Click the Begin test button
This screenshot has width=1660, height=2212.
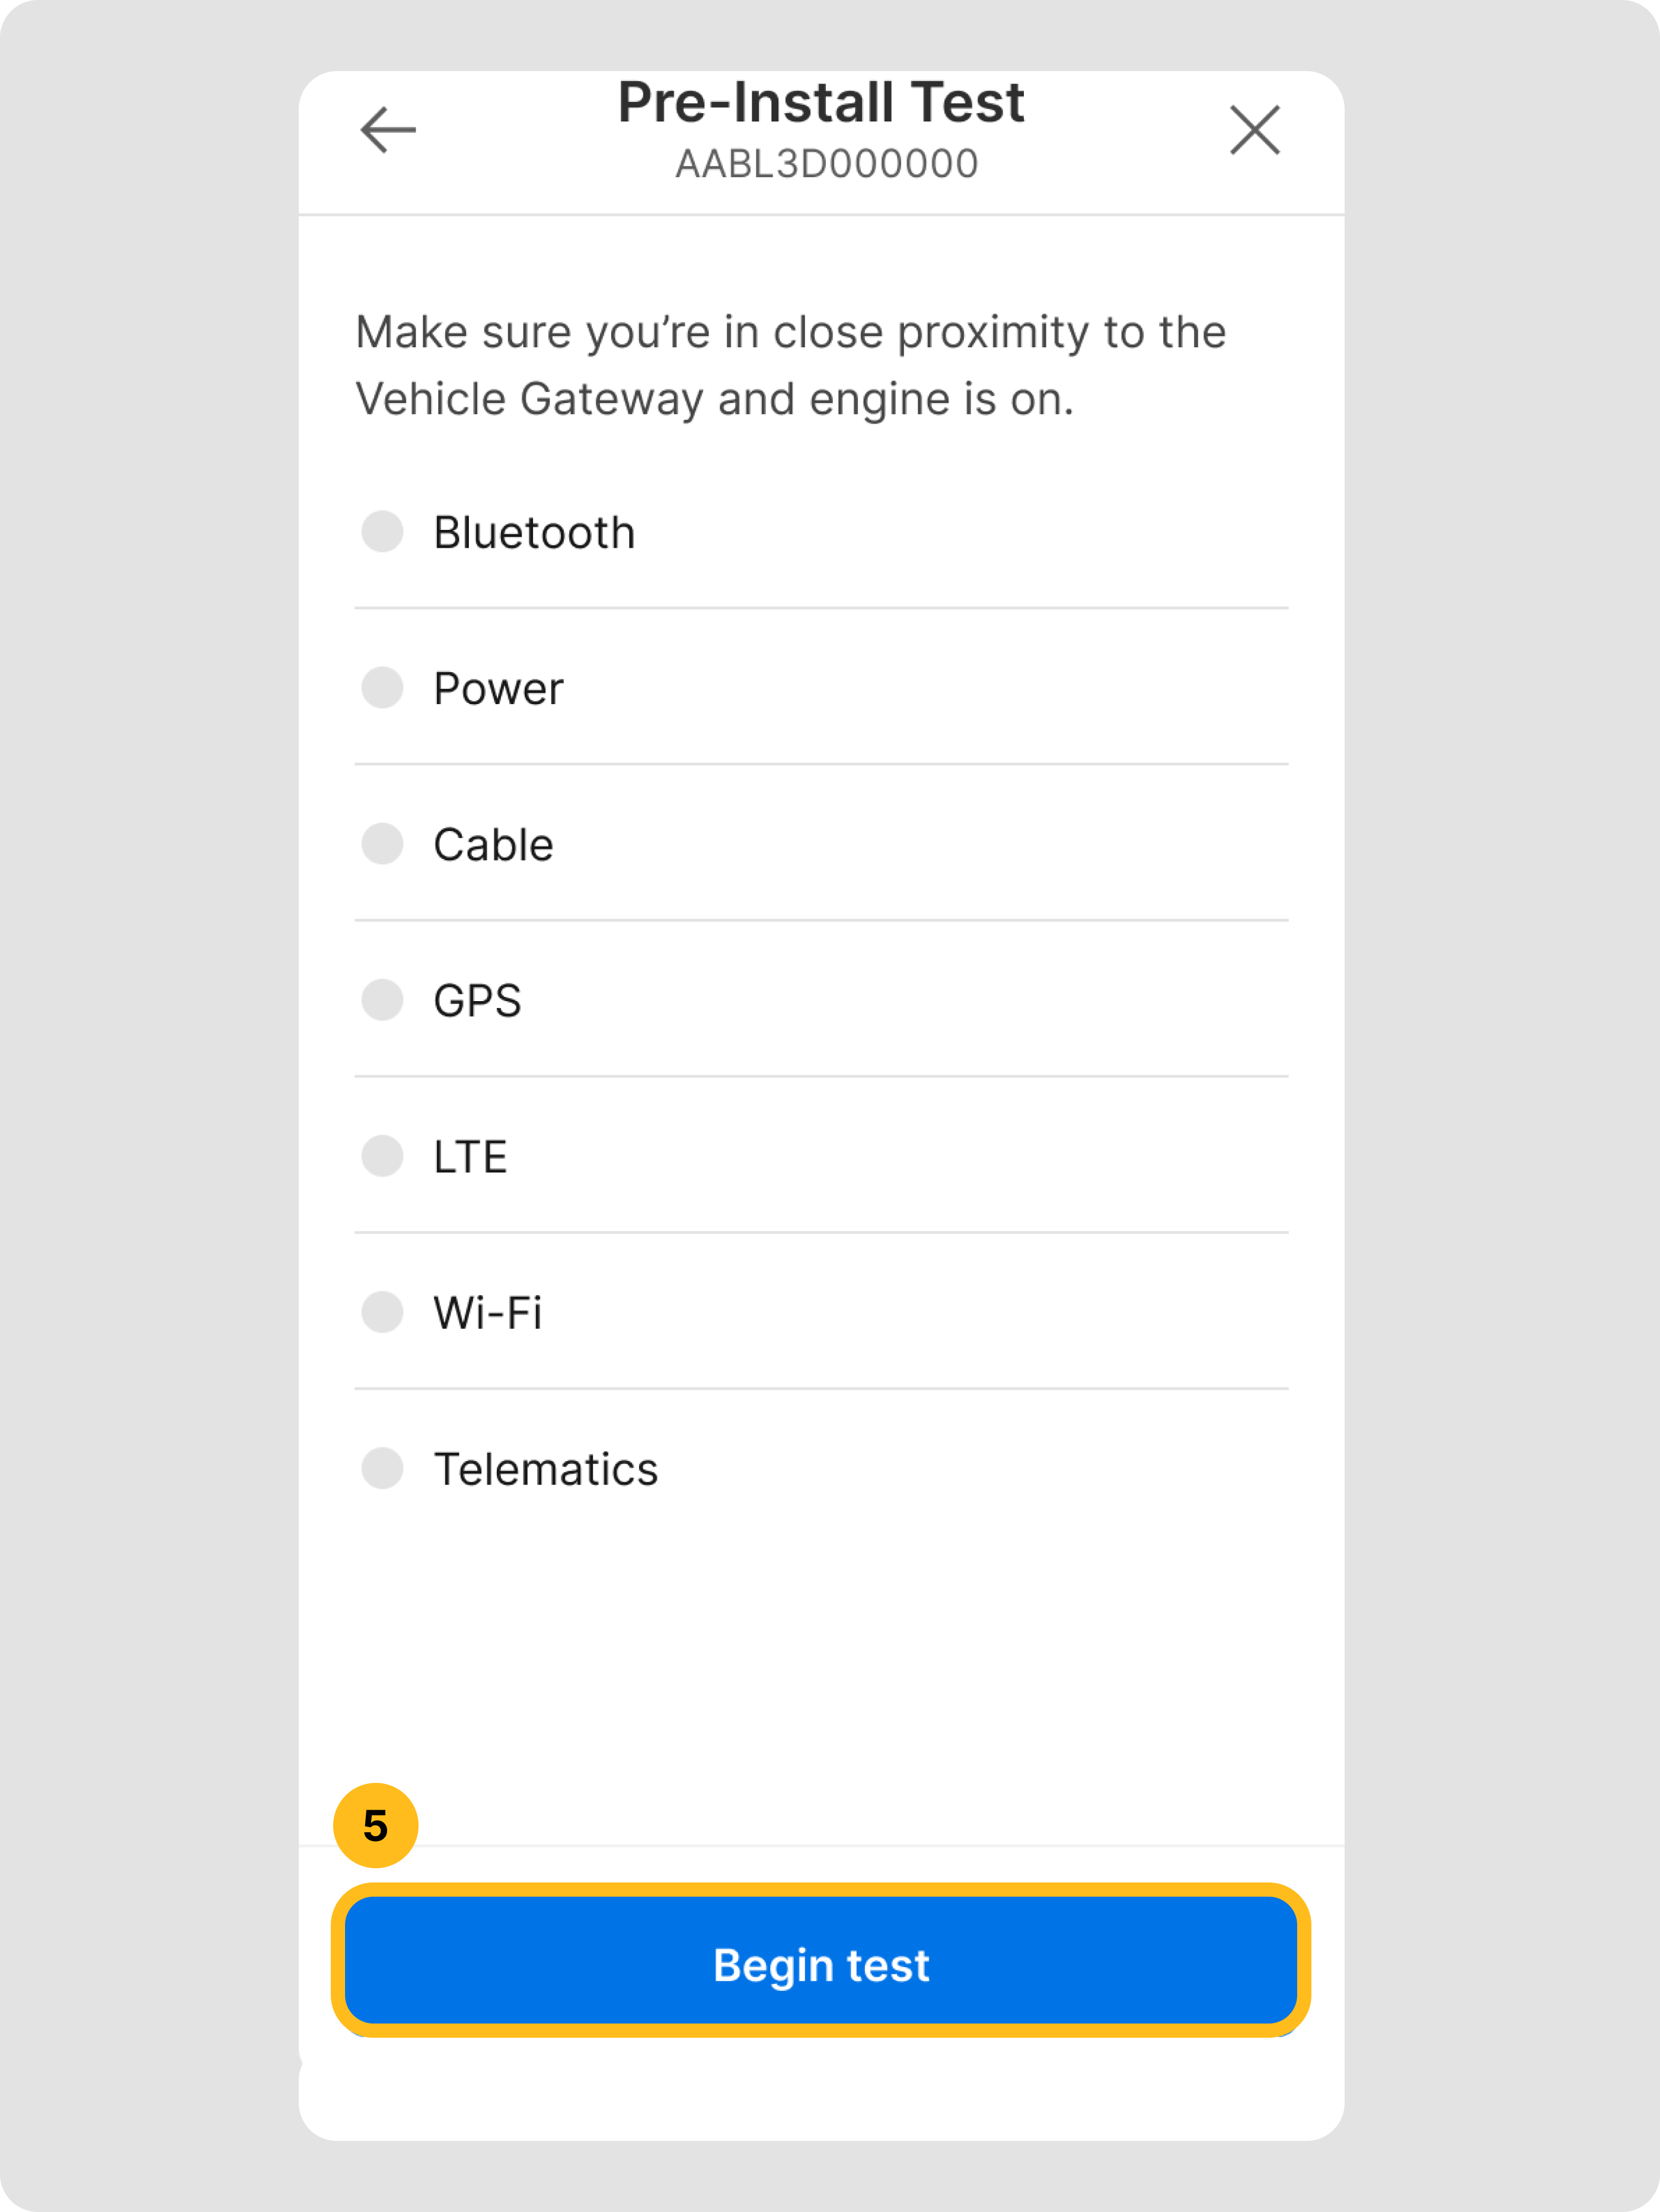(x=821, y=1964)
